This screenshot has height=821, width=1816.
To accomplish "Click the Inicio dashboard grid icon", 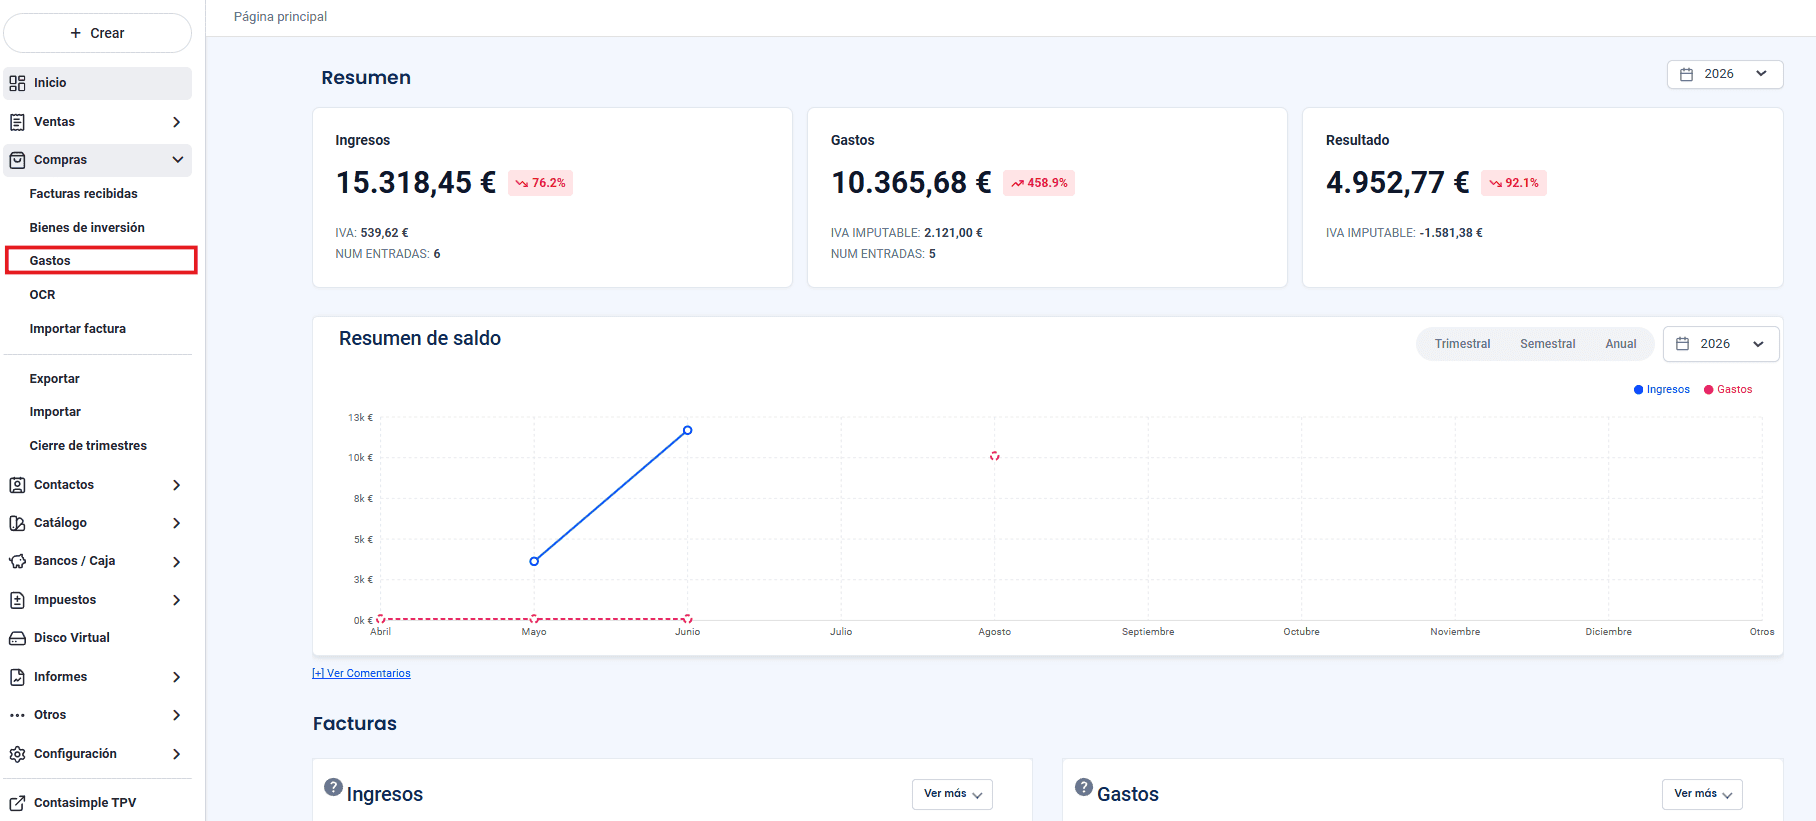I will tap(17, 83).
